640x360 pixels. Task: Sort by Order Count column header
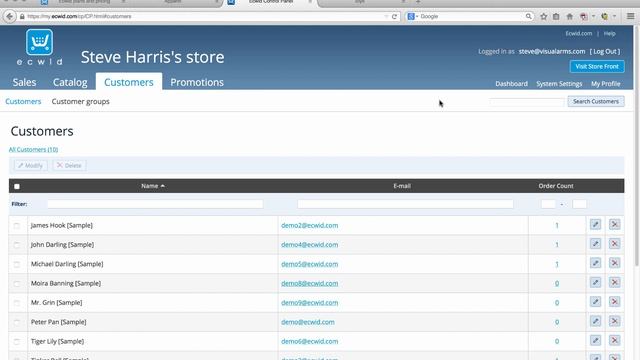click(556, 186)
